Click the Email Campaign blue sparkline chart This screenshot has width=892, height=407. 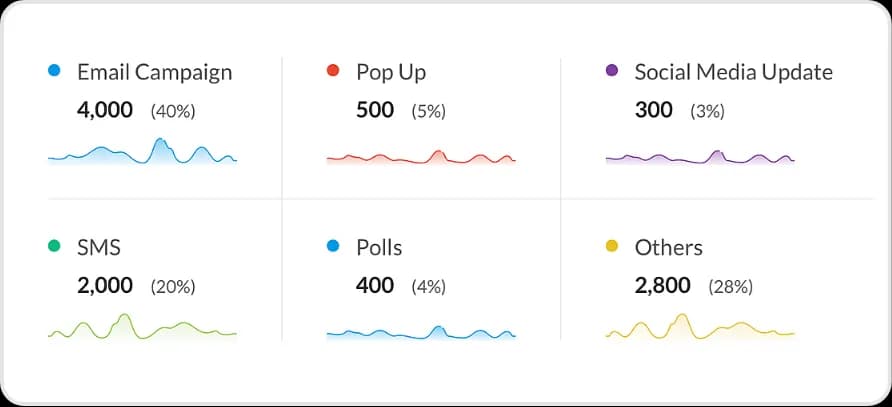pos(142,151)
